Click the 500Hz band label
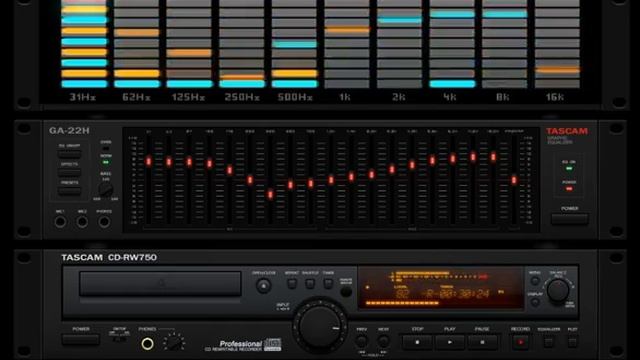The image size is (640, 360). coord(295,97)
